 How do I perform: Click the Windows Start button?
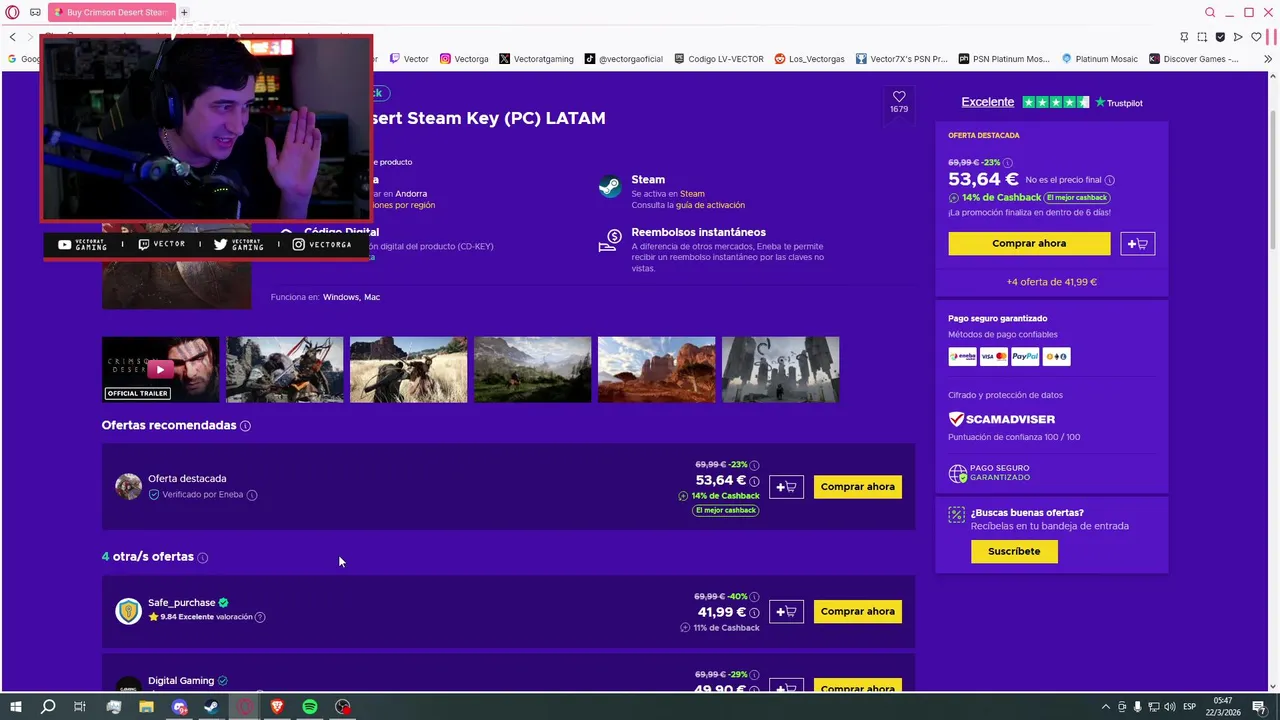(x=16, y=707)
